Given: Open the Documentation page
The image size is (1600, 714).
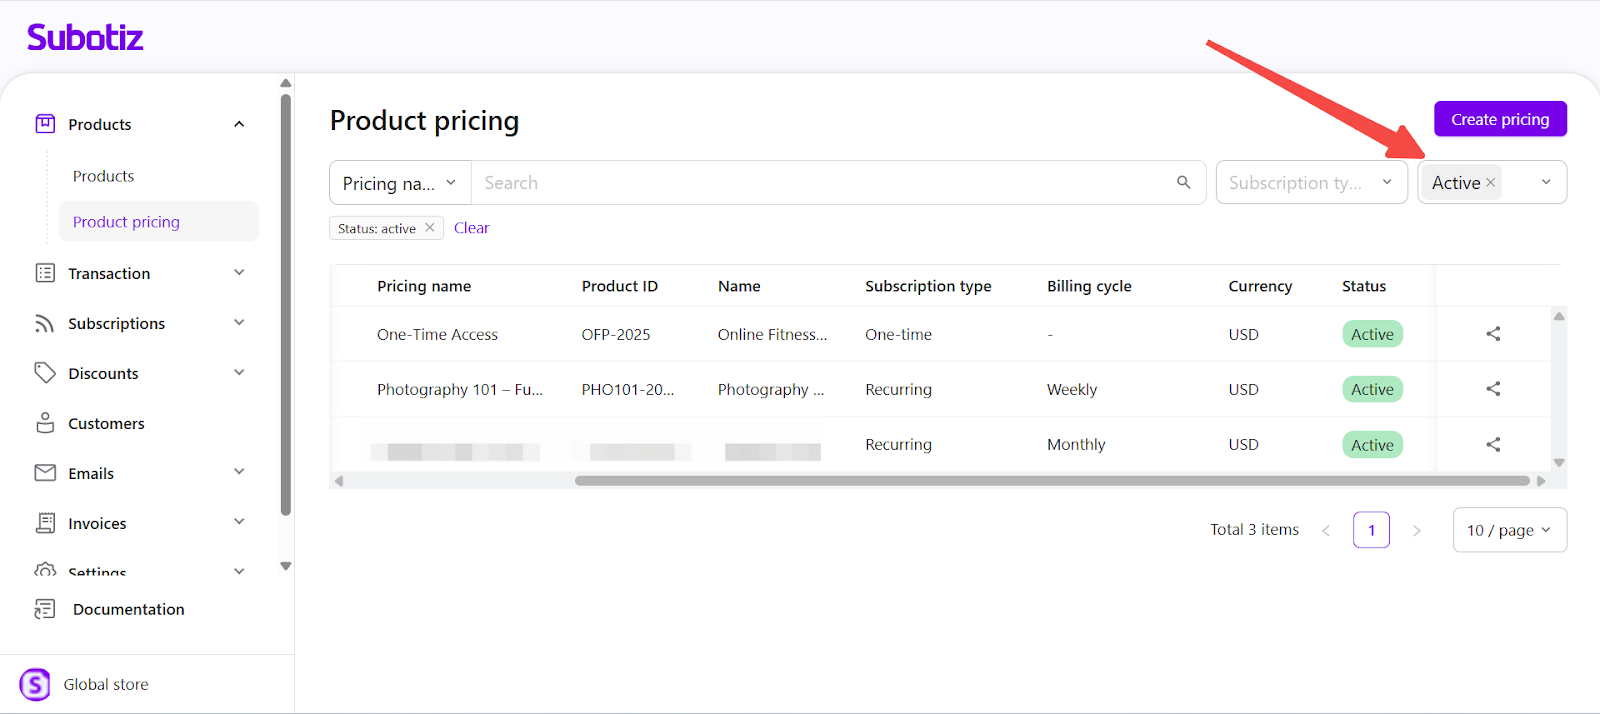Looking at the screenshot, I should click(128, 610).
